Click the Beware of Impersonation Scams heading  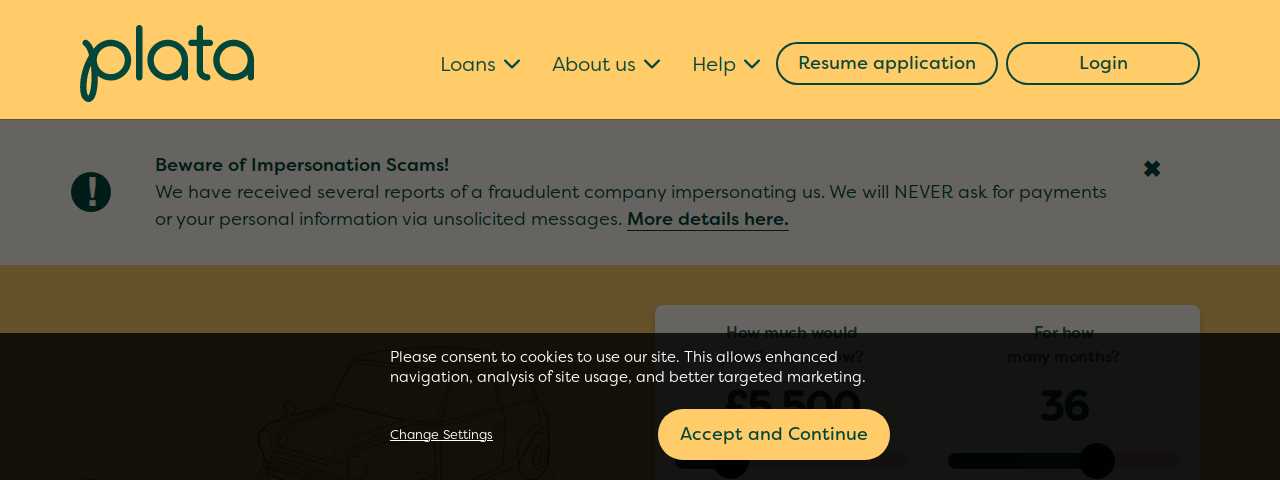point(302,165)
